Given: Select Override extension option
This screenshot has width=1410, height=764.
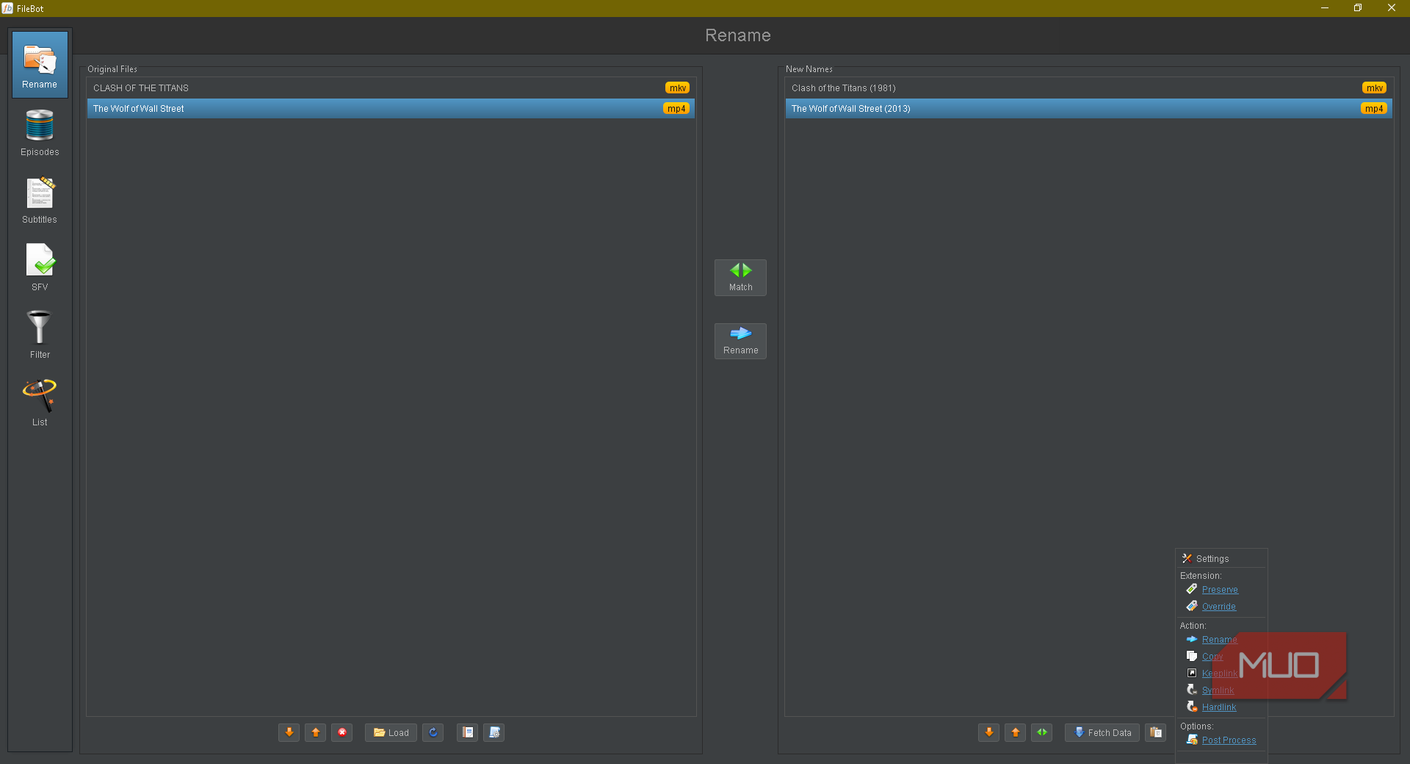Looking at the screenshot, I should point(1218,607).
